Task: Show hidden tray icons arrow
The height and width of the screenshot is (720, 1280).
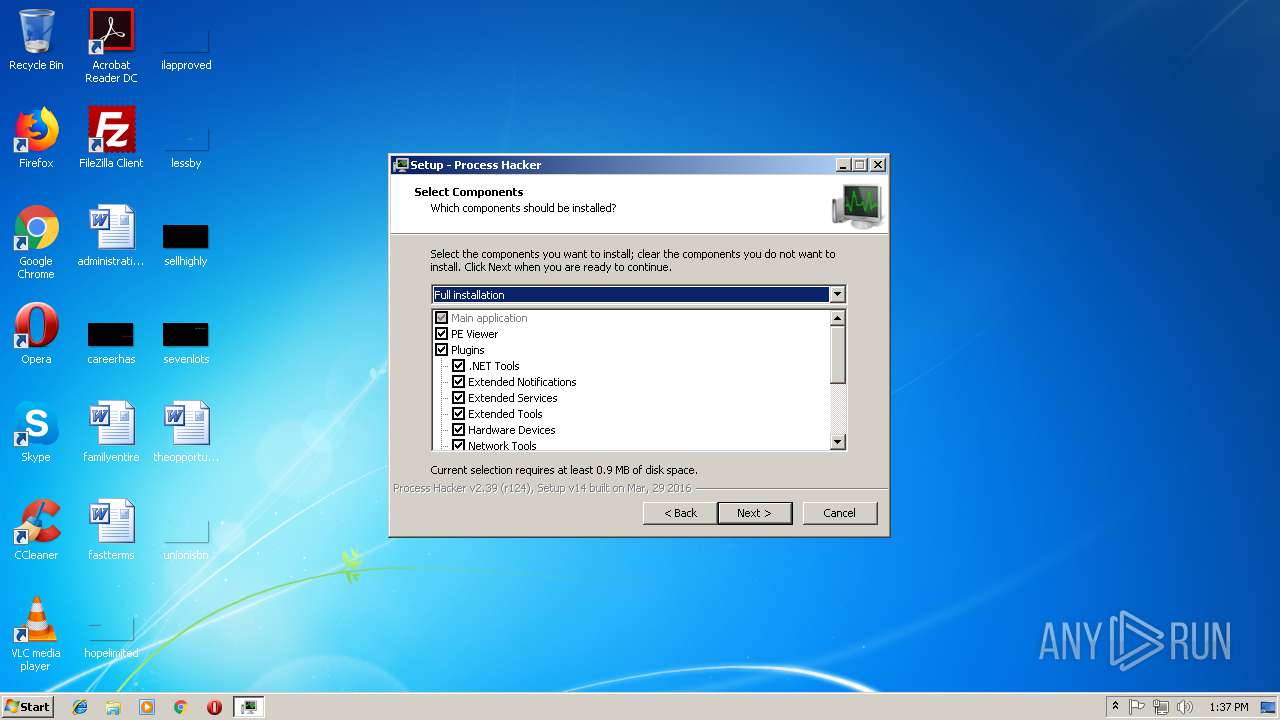Action: coord(1115,707)
